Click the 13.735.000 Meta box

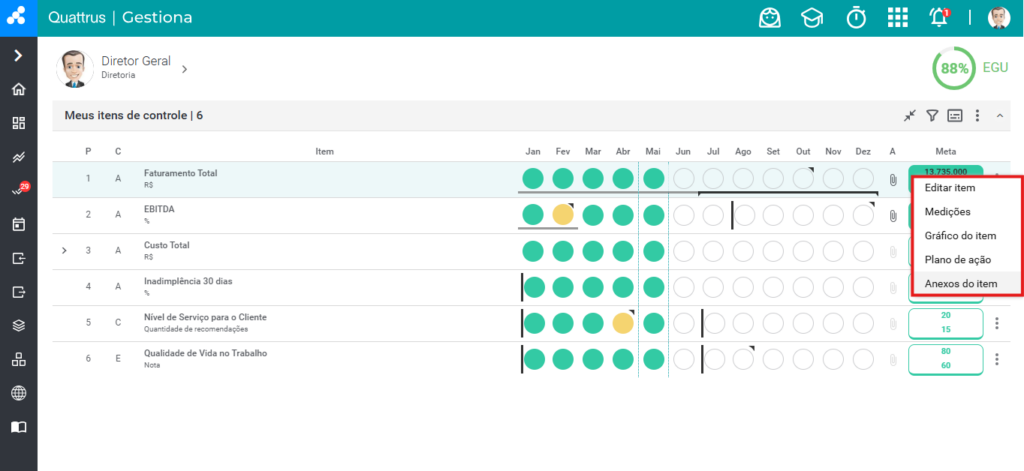[x=946, y=171]
